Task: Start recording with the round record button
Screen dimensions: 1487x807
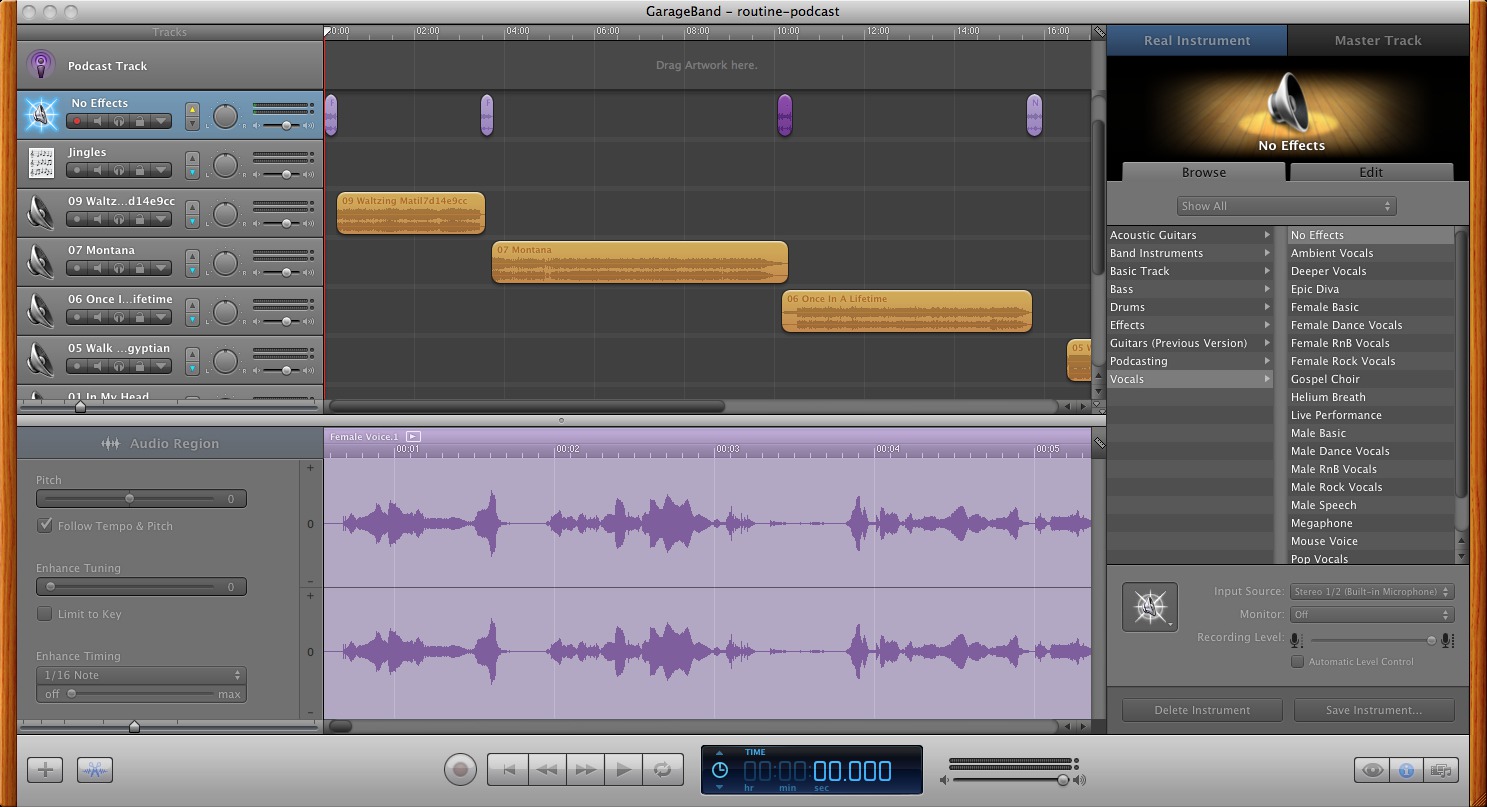Action: click(460, 770)
